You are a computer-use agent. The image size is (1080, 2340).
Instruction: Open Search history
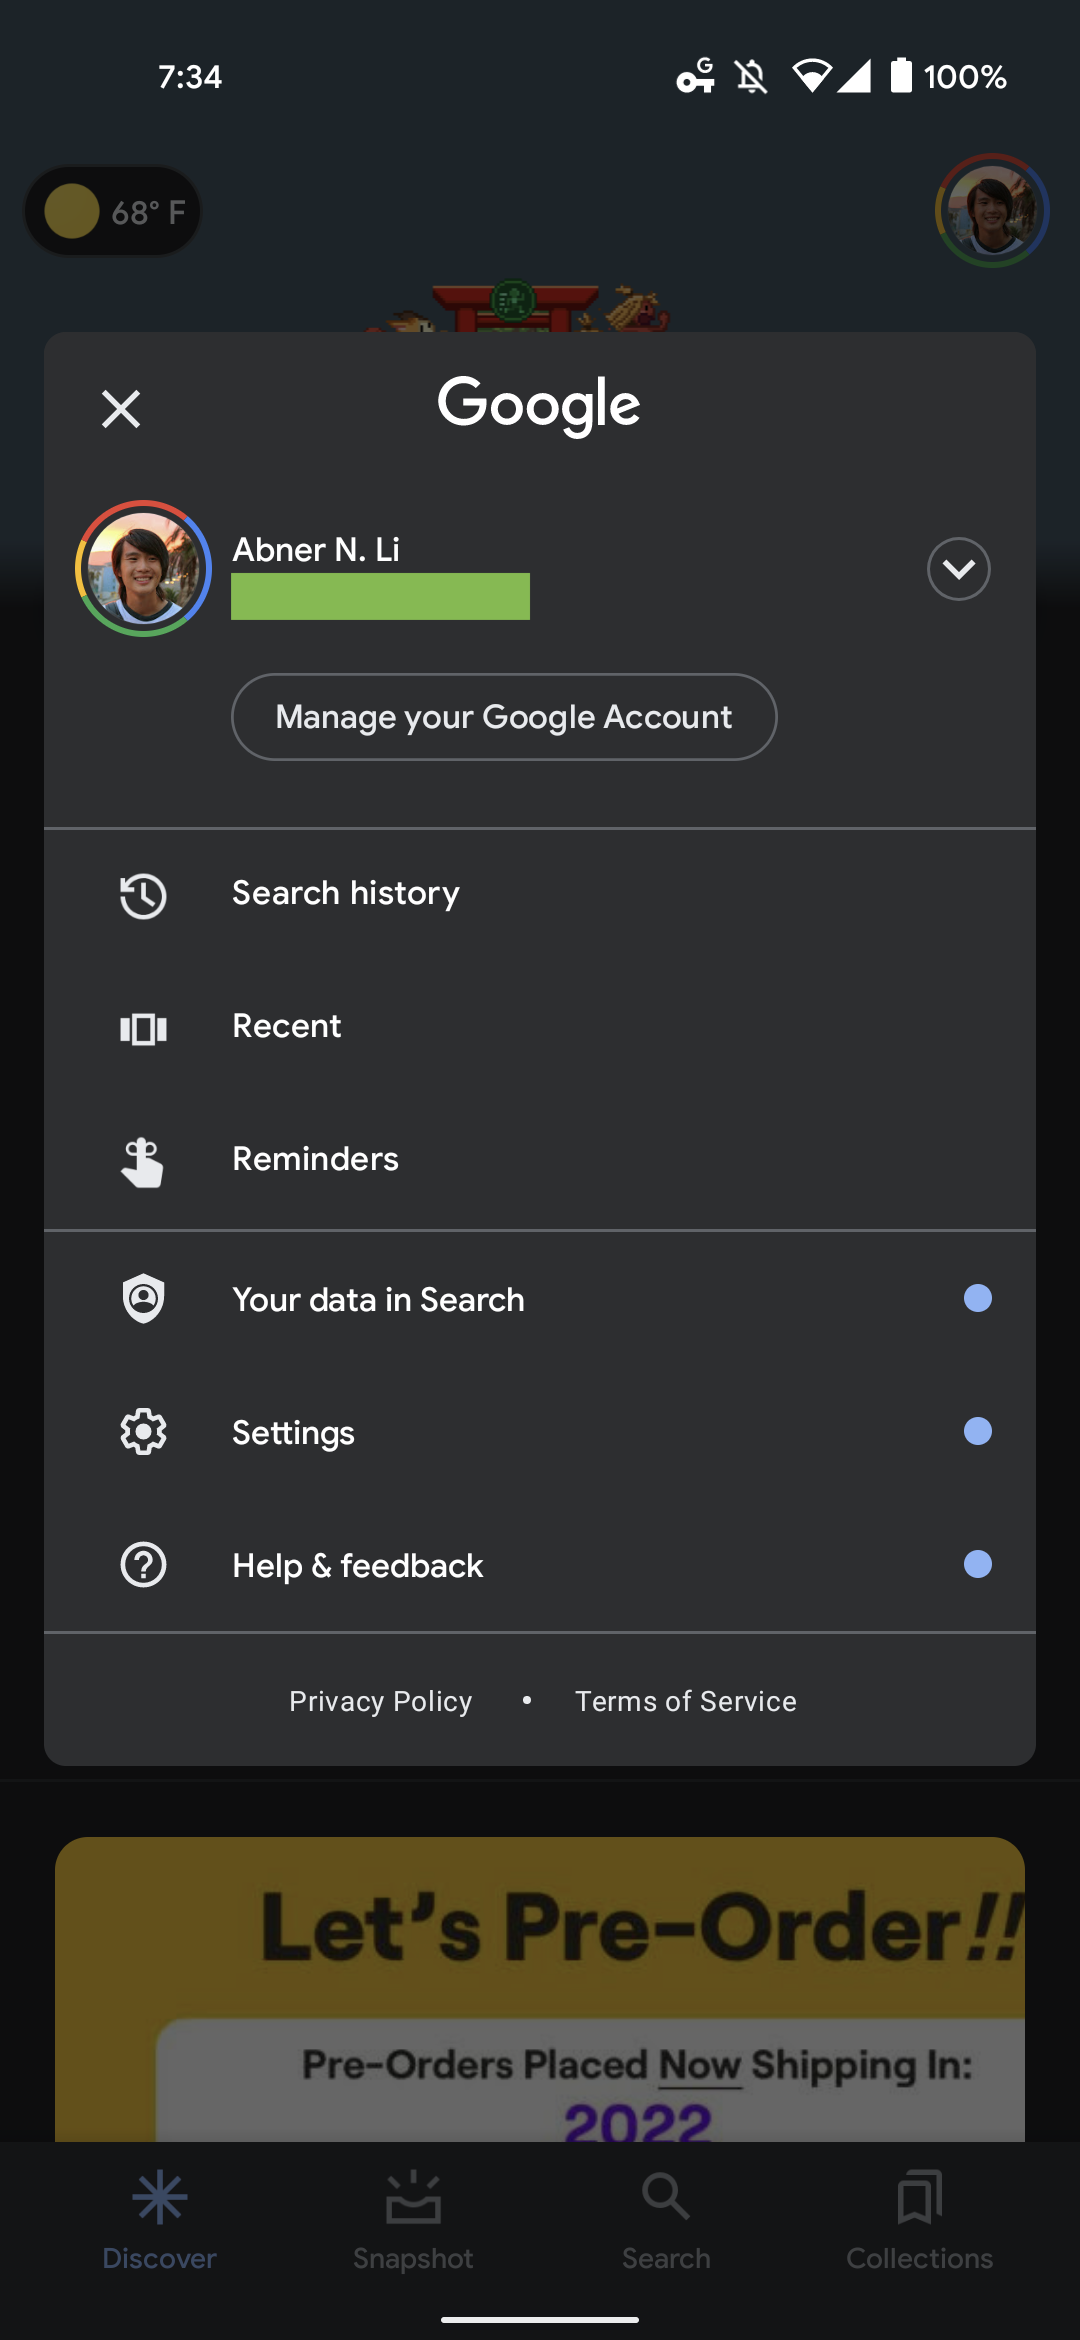tap(346, 893)
